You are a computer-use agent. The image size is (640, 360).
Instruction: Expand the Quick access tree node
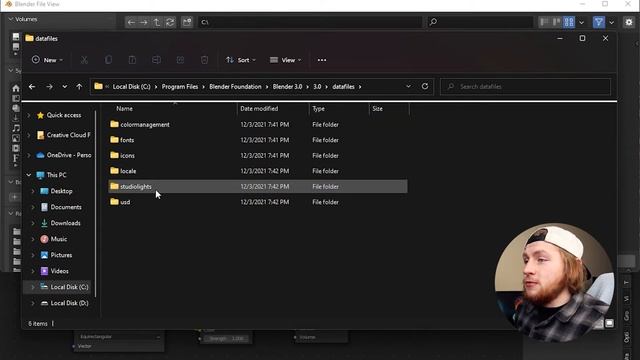tap(29, 116)
